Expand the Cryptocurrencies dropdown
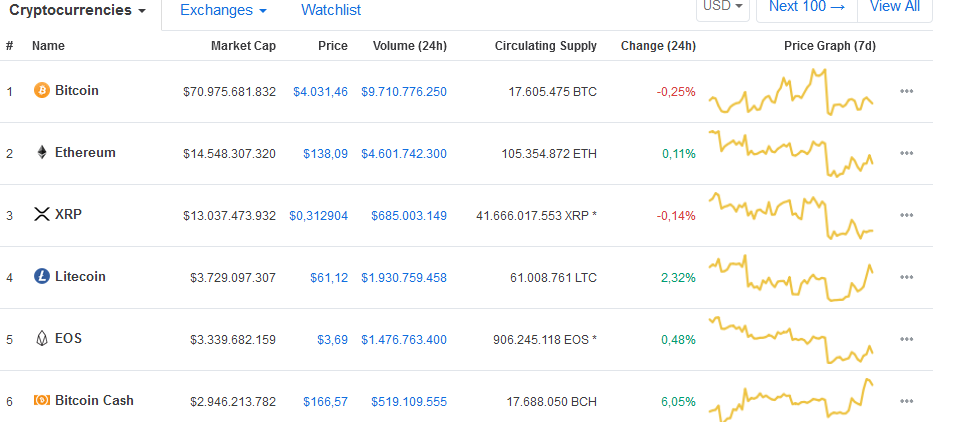Screen dimensions: 955x422 pos(77,10)
